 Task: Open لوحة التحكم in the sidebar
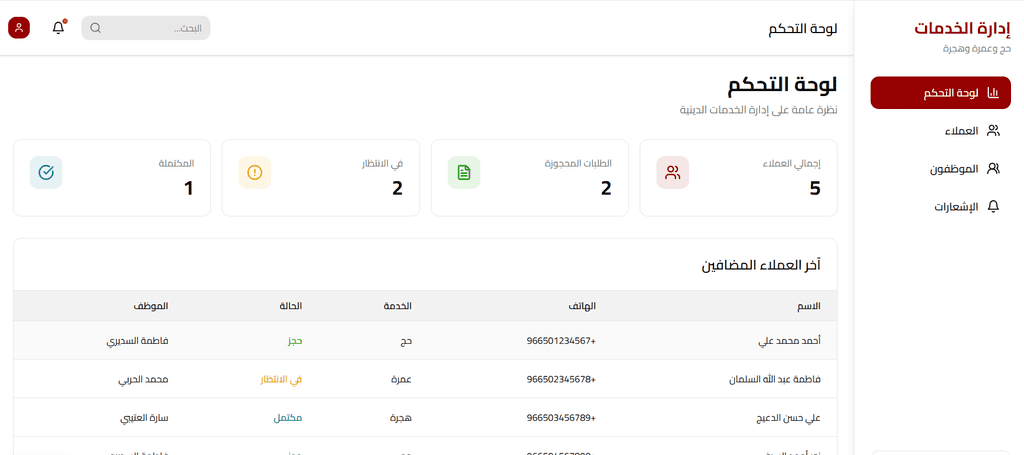(940, 93)
